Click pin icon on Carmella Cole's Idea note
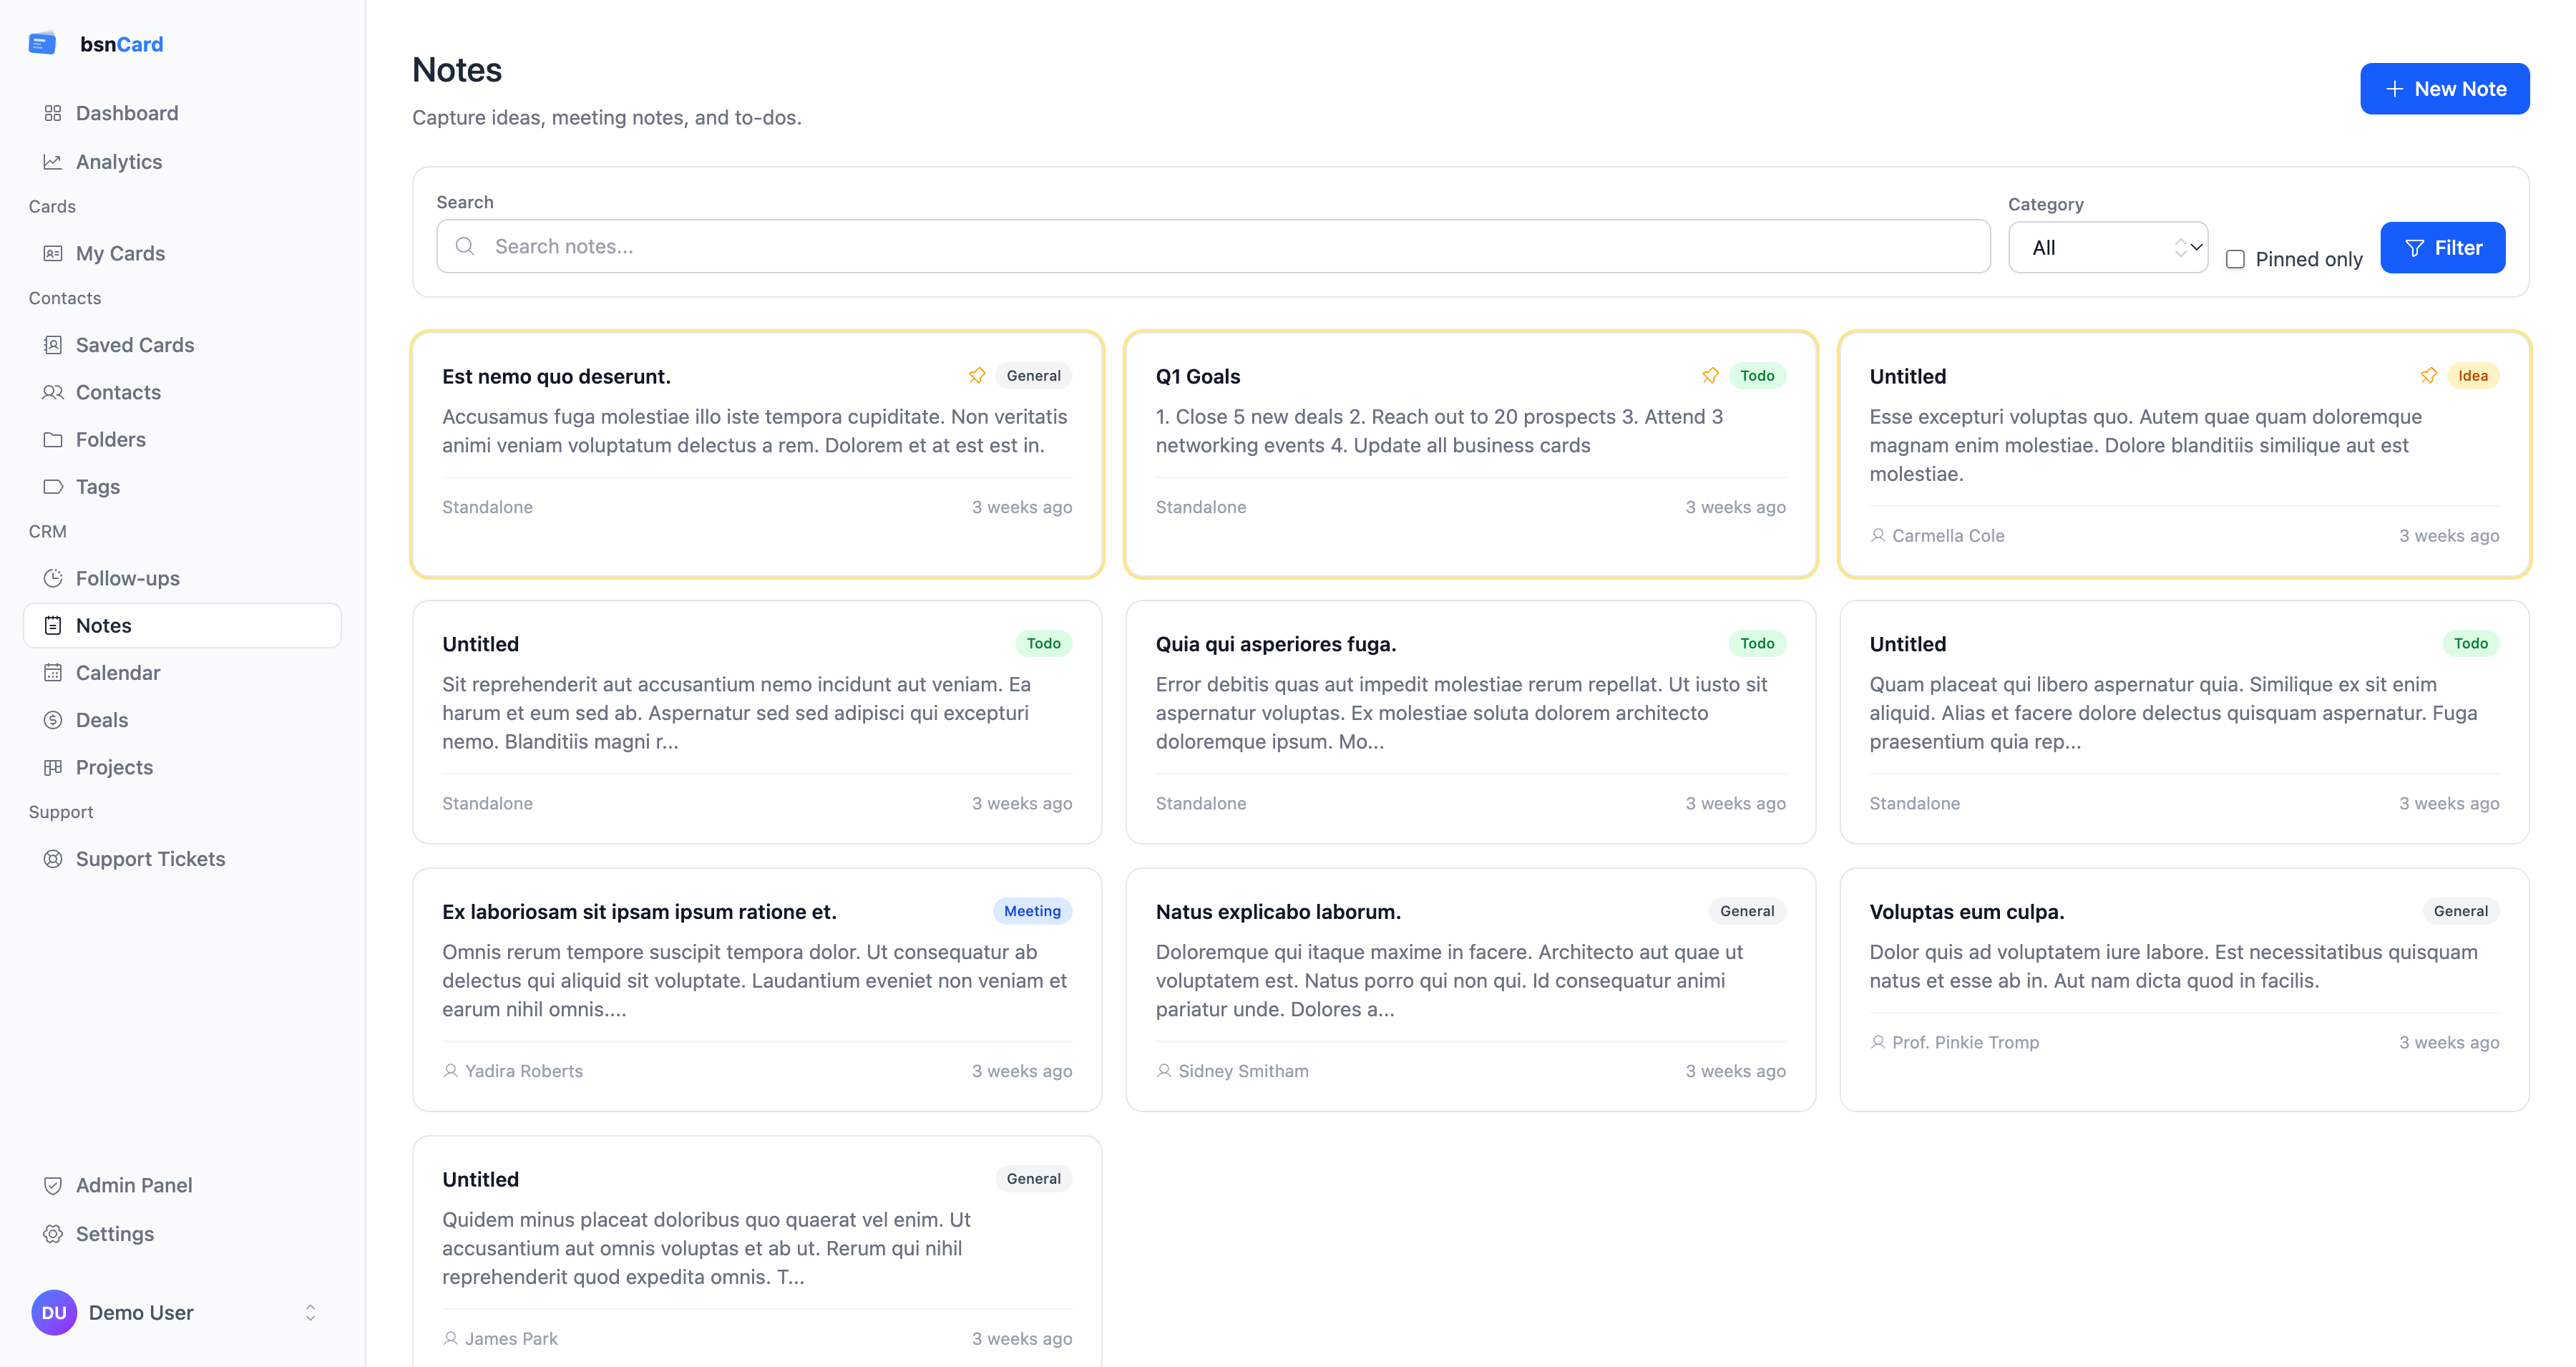The height and width of the screenshot is (1367, 2576). pos(2429,376)
